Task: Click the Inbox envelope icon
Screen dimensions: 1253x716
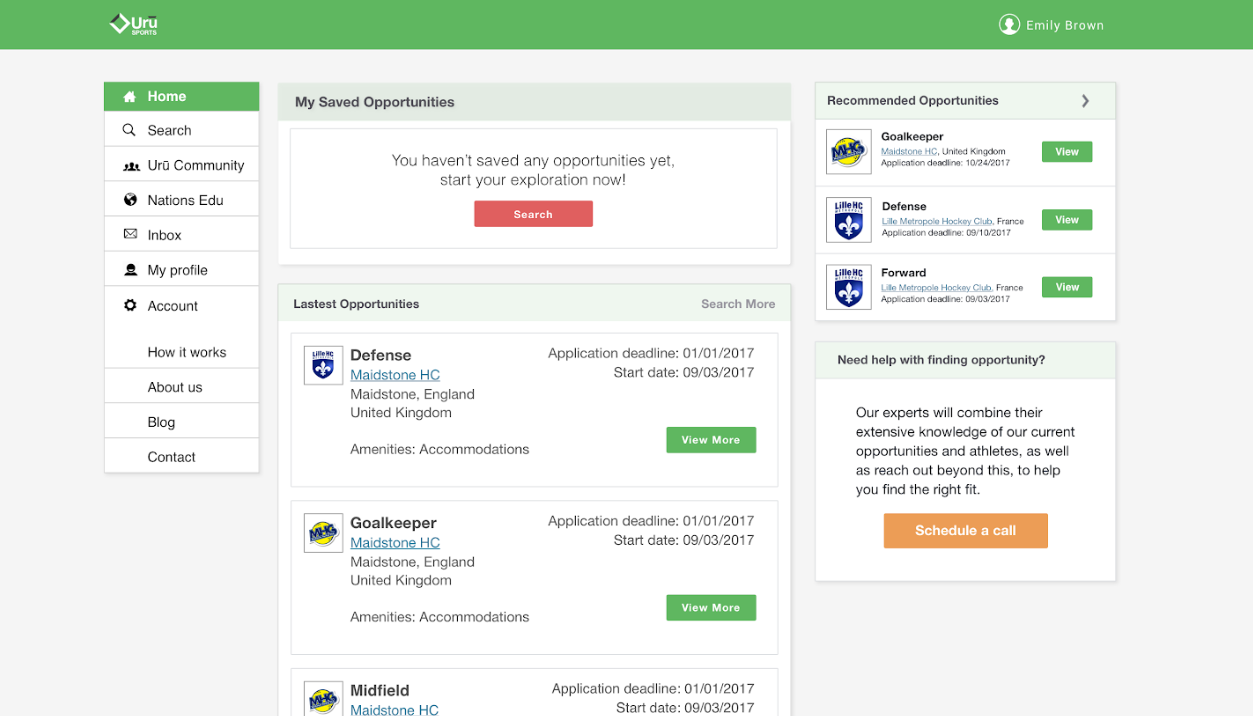Action: point(130,234)
